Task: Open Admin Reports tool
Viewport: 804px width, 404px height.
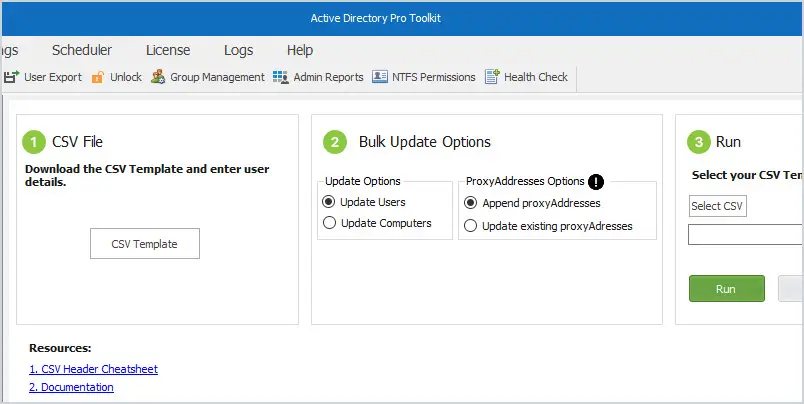Action: pos(318,77)
